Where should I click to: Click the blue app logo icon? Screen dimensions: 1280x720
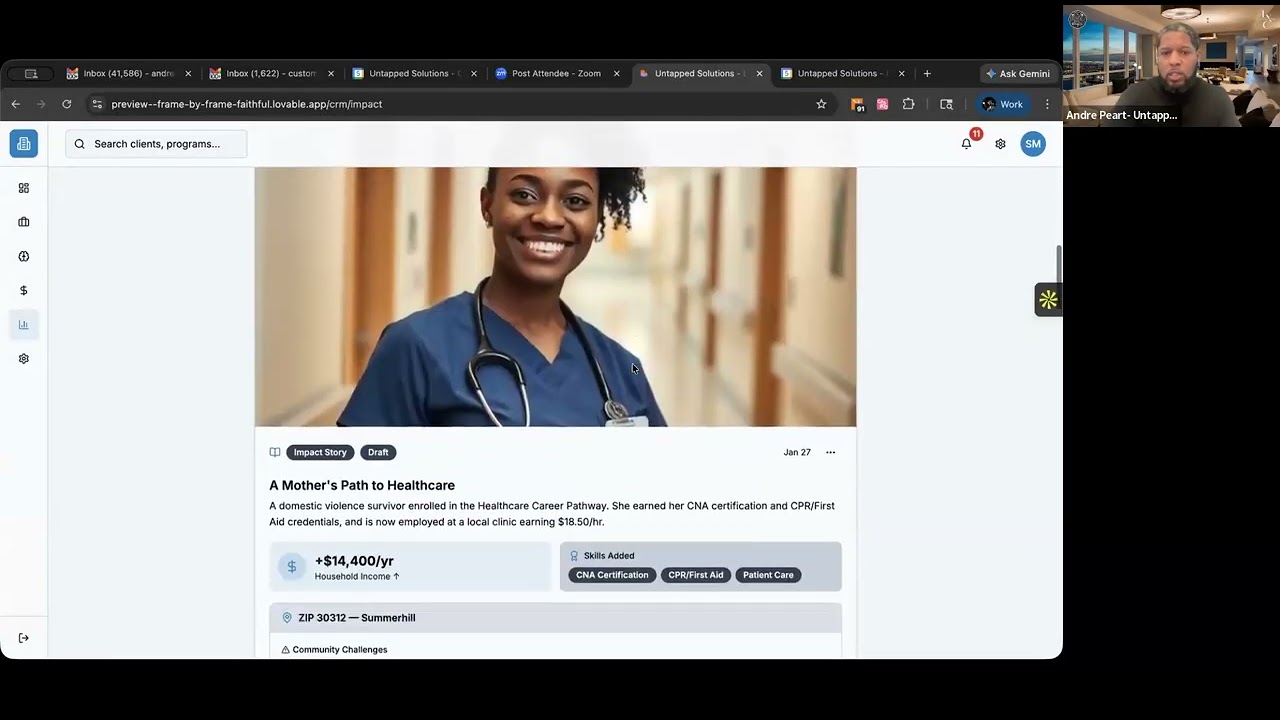pyautogui.click(x=24, y=144)
